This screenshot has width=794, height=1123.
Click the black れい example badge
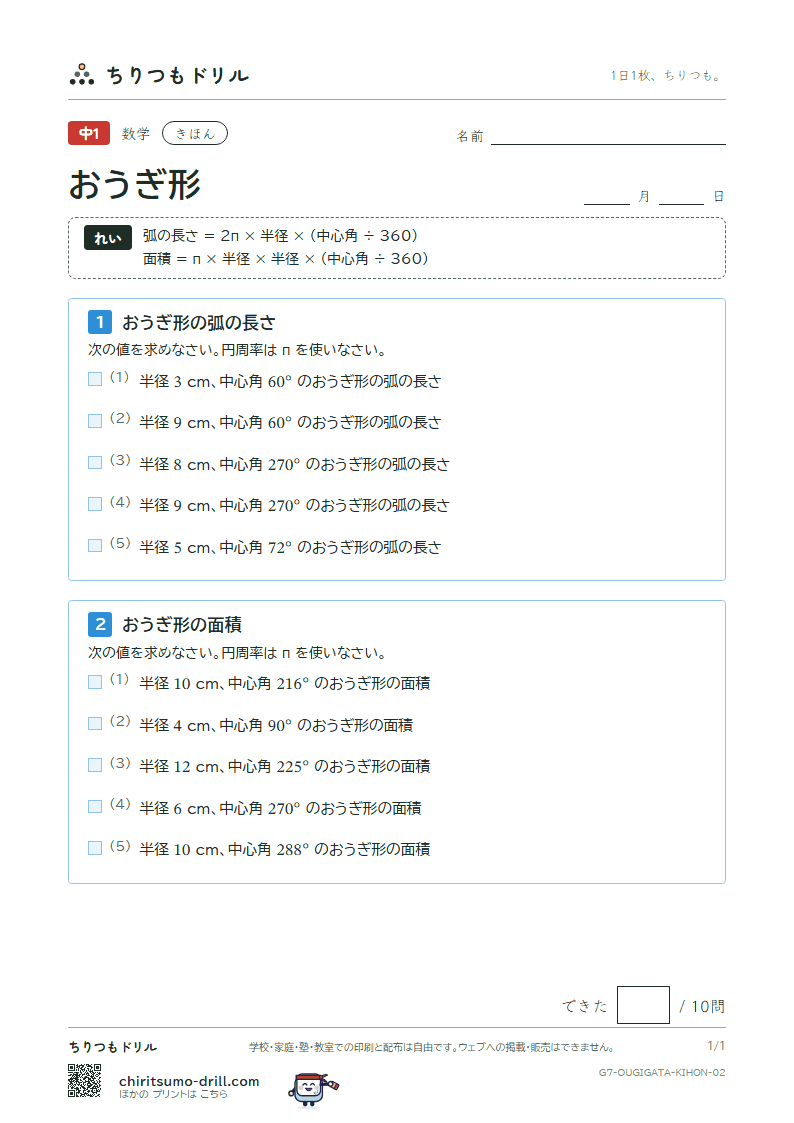[x=107, y=238]
